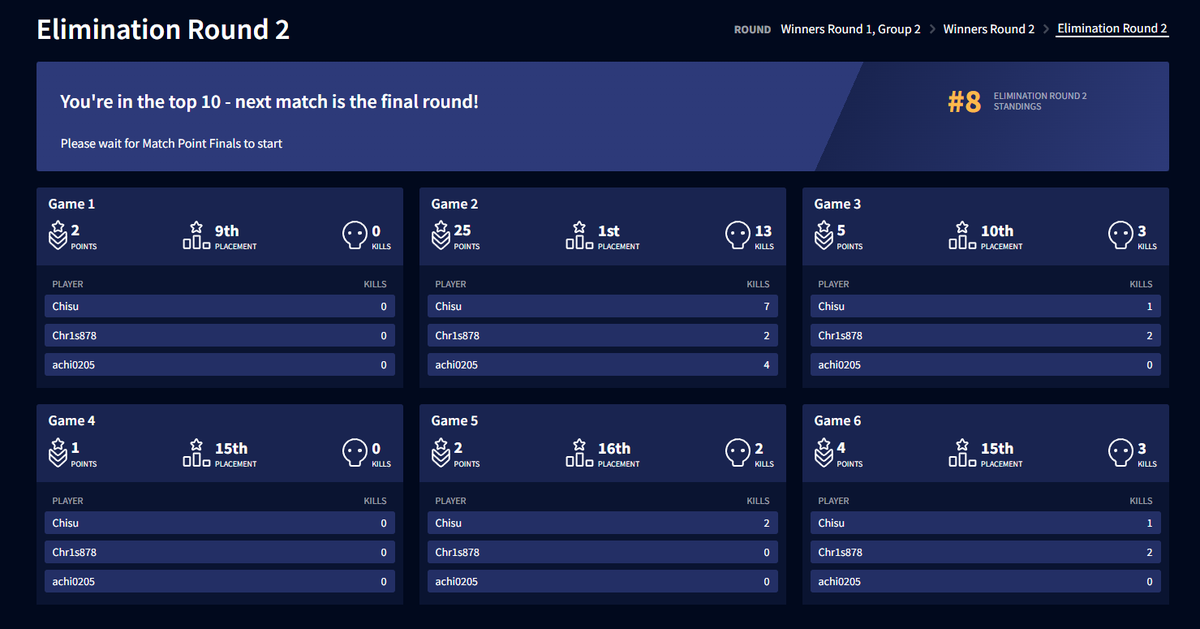Select the Game 5 card title
1200x629 pixels.
(x=455, y=421)
